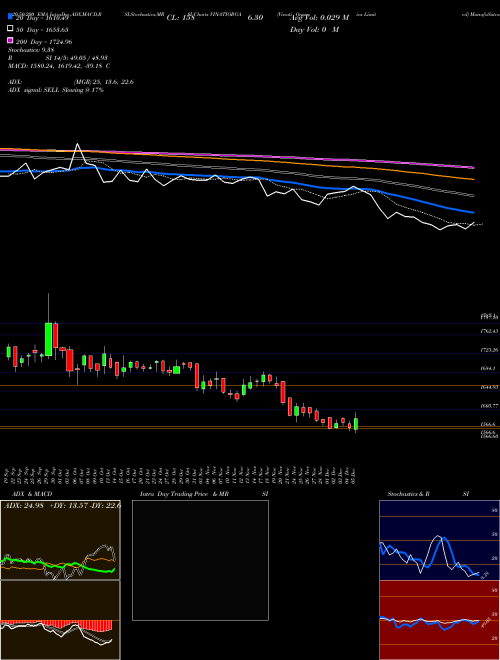Click the 'Stochastics & R SI' panel title
Image resolution: width=500 pixels, height=660 pixels.
pos(428,494)
